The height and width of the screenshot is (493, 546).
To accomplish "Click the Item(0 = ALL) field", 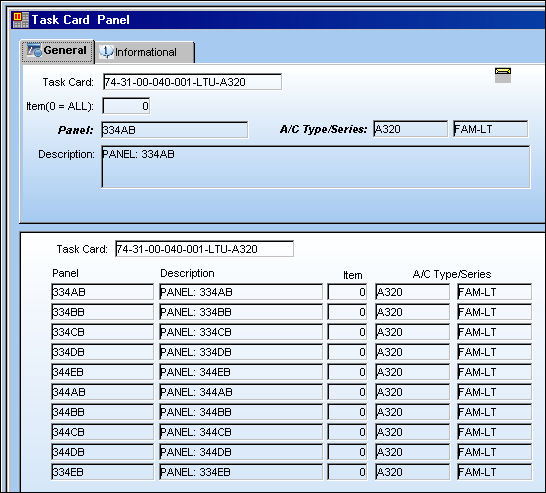I will (126, 106).
